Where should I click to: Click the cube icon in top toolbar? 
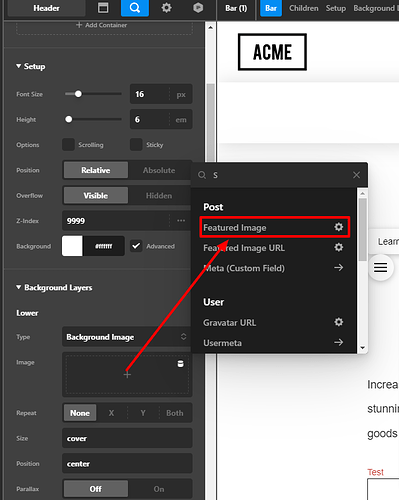tap(198, 8)
